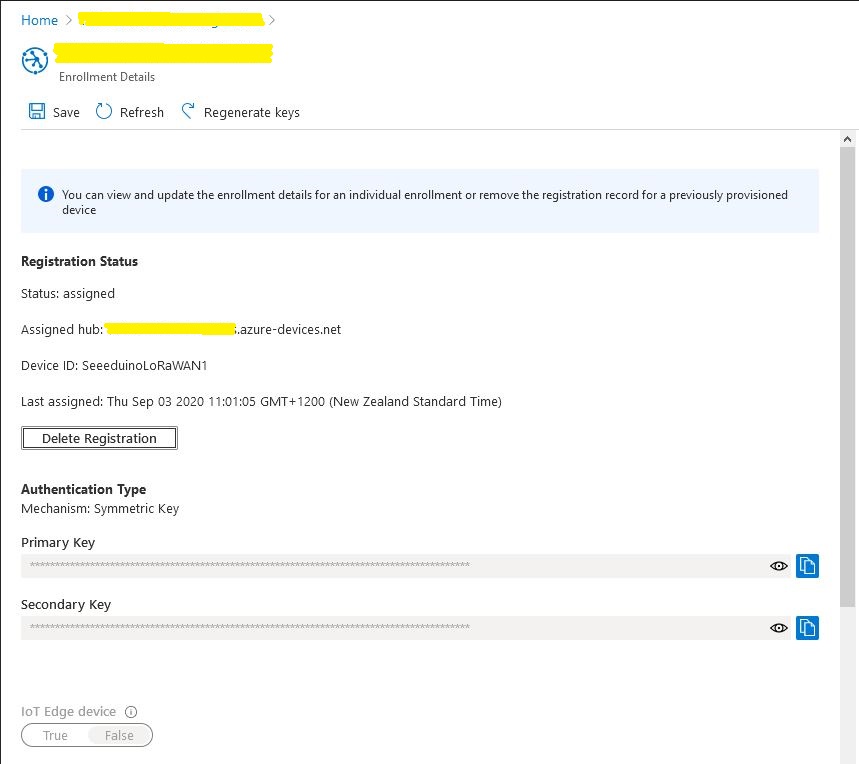Click the Regenerate keys text label
Image resolution: width=859 pixels, height=764 pixels.
[x=251, y=113]
